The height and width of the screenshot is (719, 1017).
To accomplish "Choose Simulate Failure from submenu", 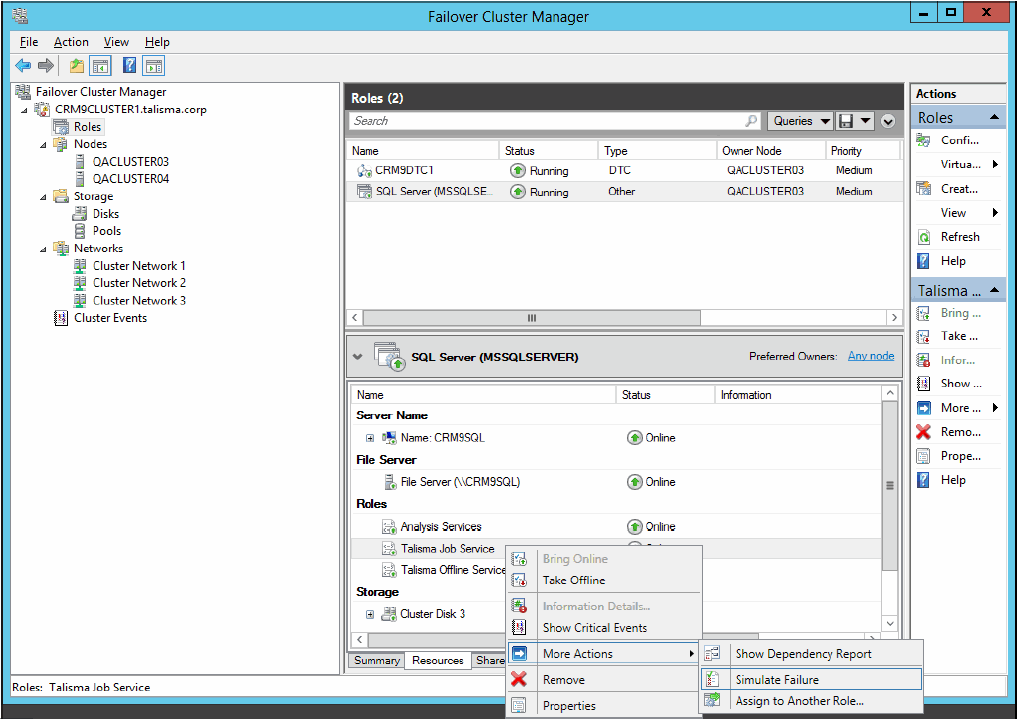I will (777, 679).
